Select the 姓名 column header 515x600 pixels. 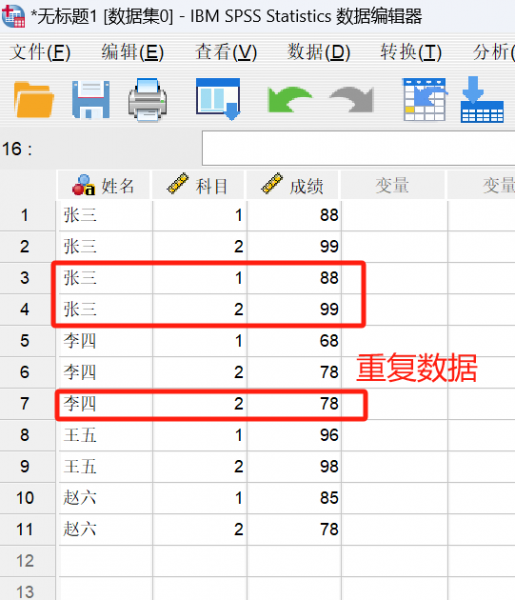tap(104, 186)
